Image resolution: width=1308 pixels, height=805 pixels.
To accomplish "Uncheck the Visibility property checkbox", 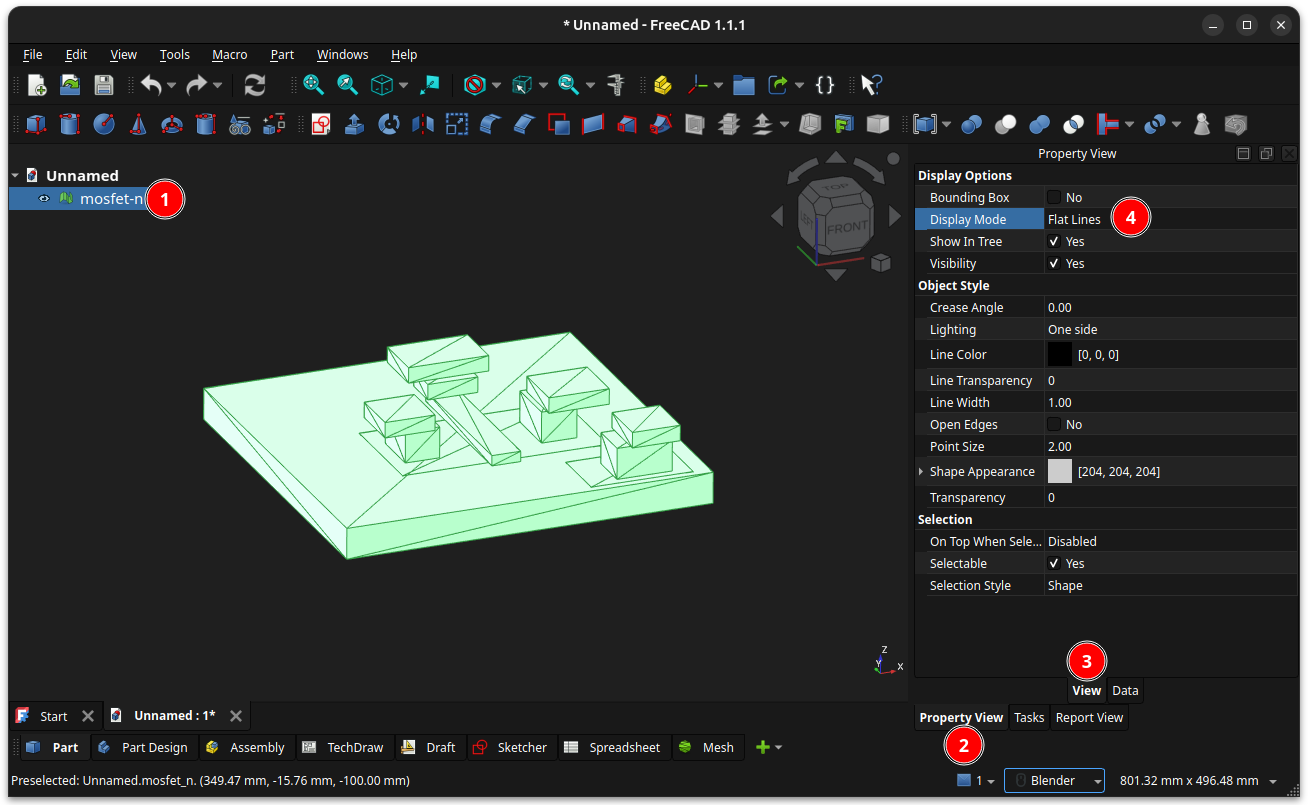I will [1054, 263].
